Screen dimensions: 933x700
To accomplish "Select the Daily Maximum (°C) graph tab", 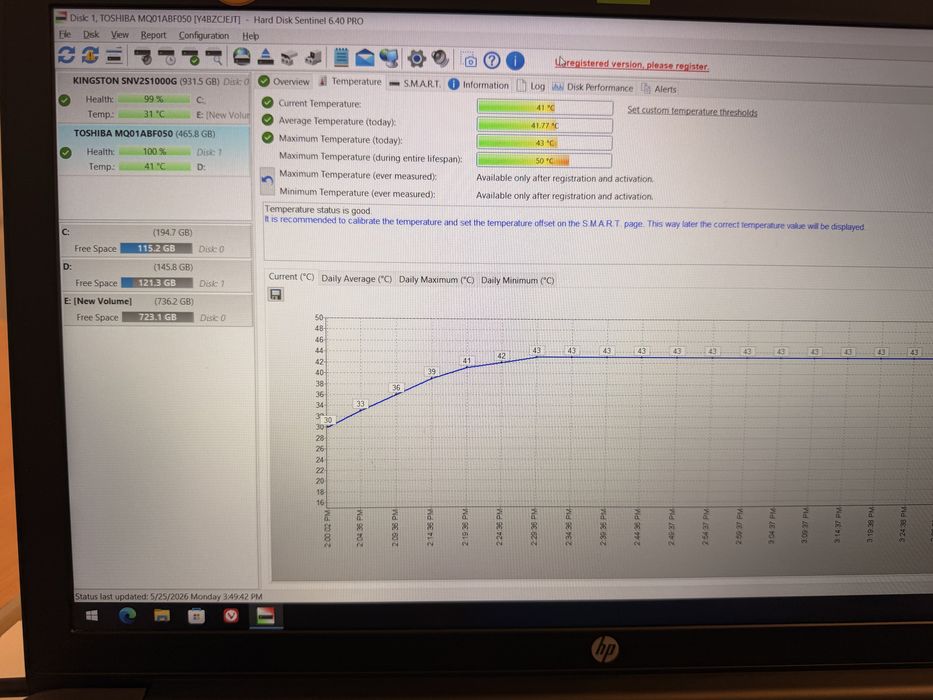I will pos(436,280).
